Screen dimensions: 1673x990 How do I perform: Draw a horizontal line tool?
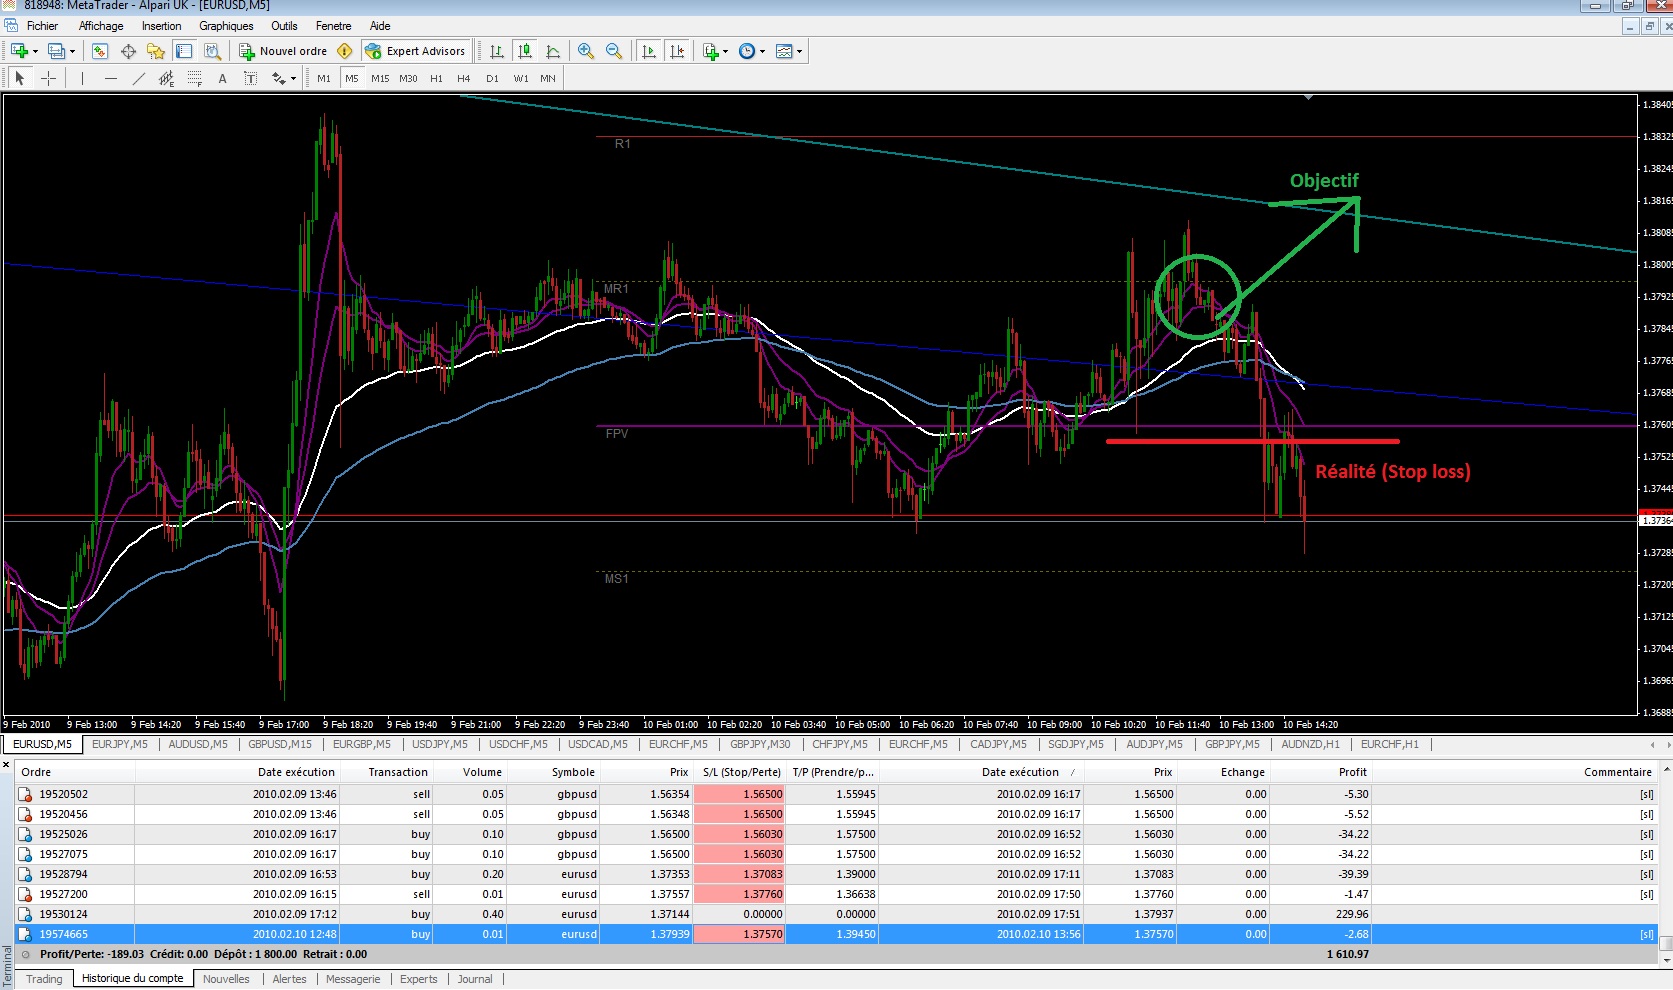pos(110,78)
